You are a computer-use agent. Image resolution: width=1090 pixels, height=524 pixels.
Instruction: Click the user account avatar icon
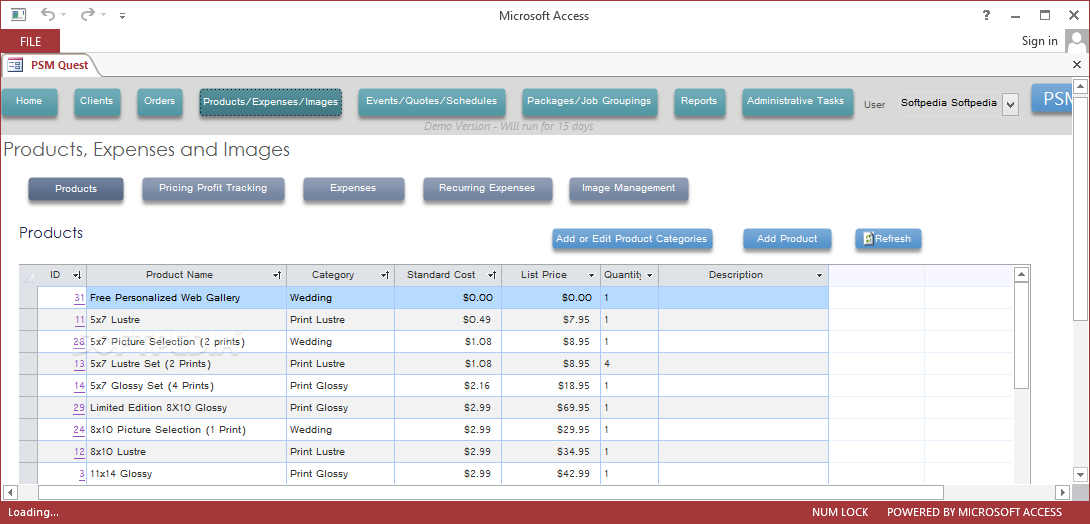[1076, 41]
